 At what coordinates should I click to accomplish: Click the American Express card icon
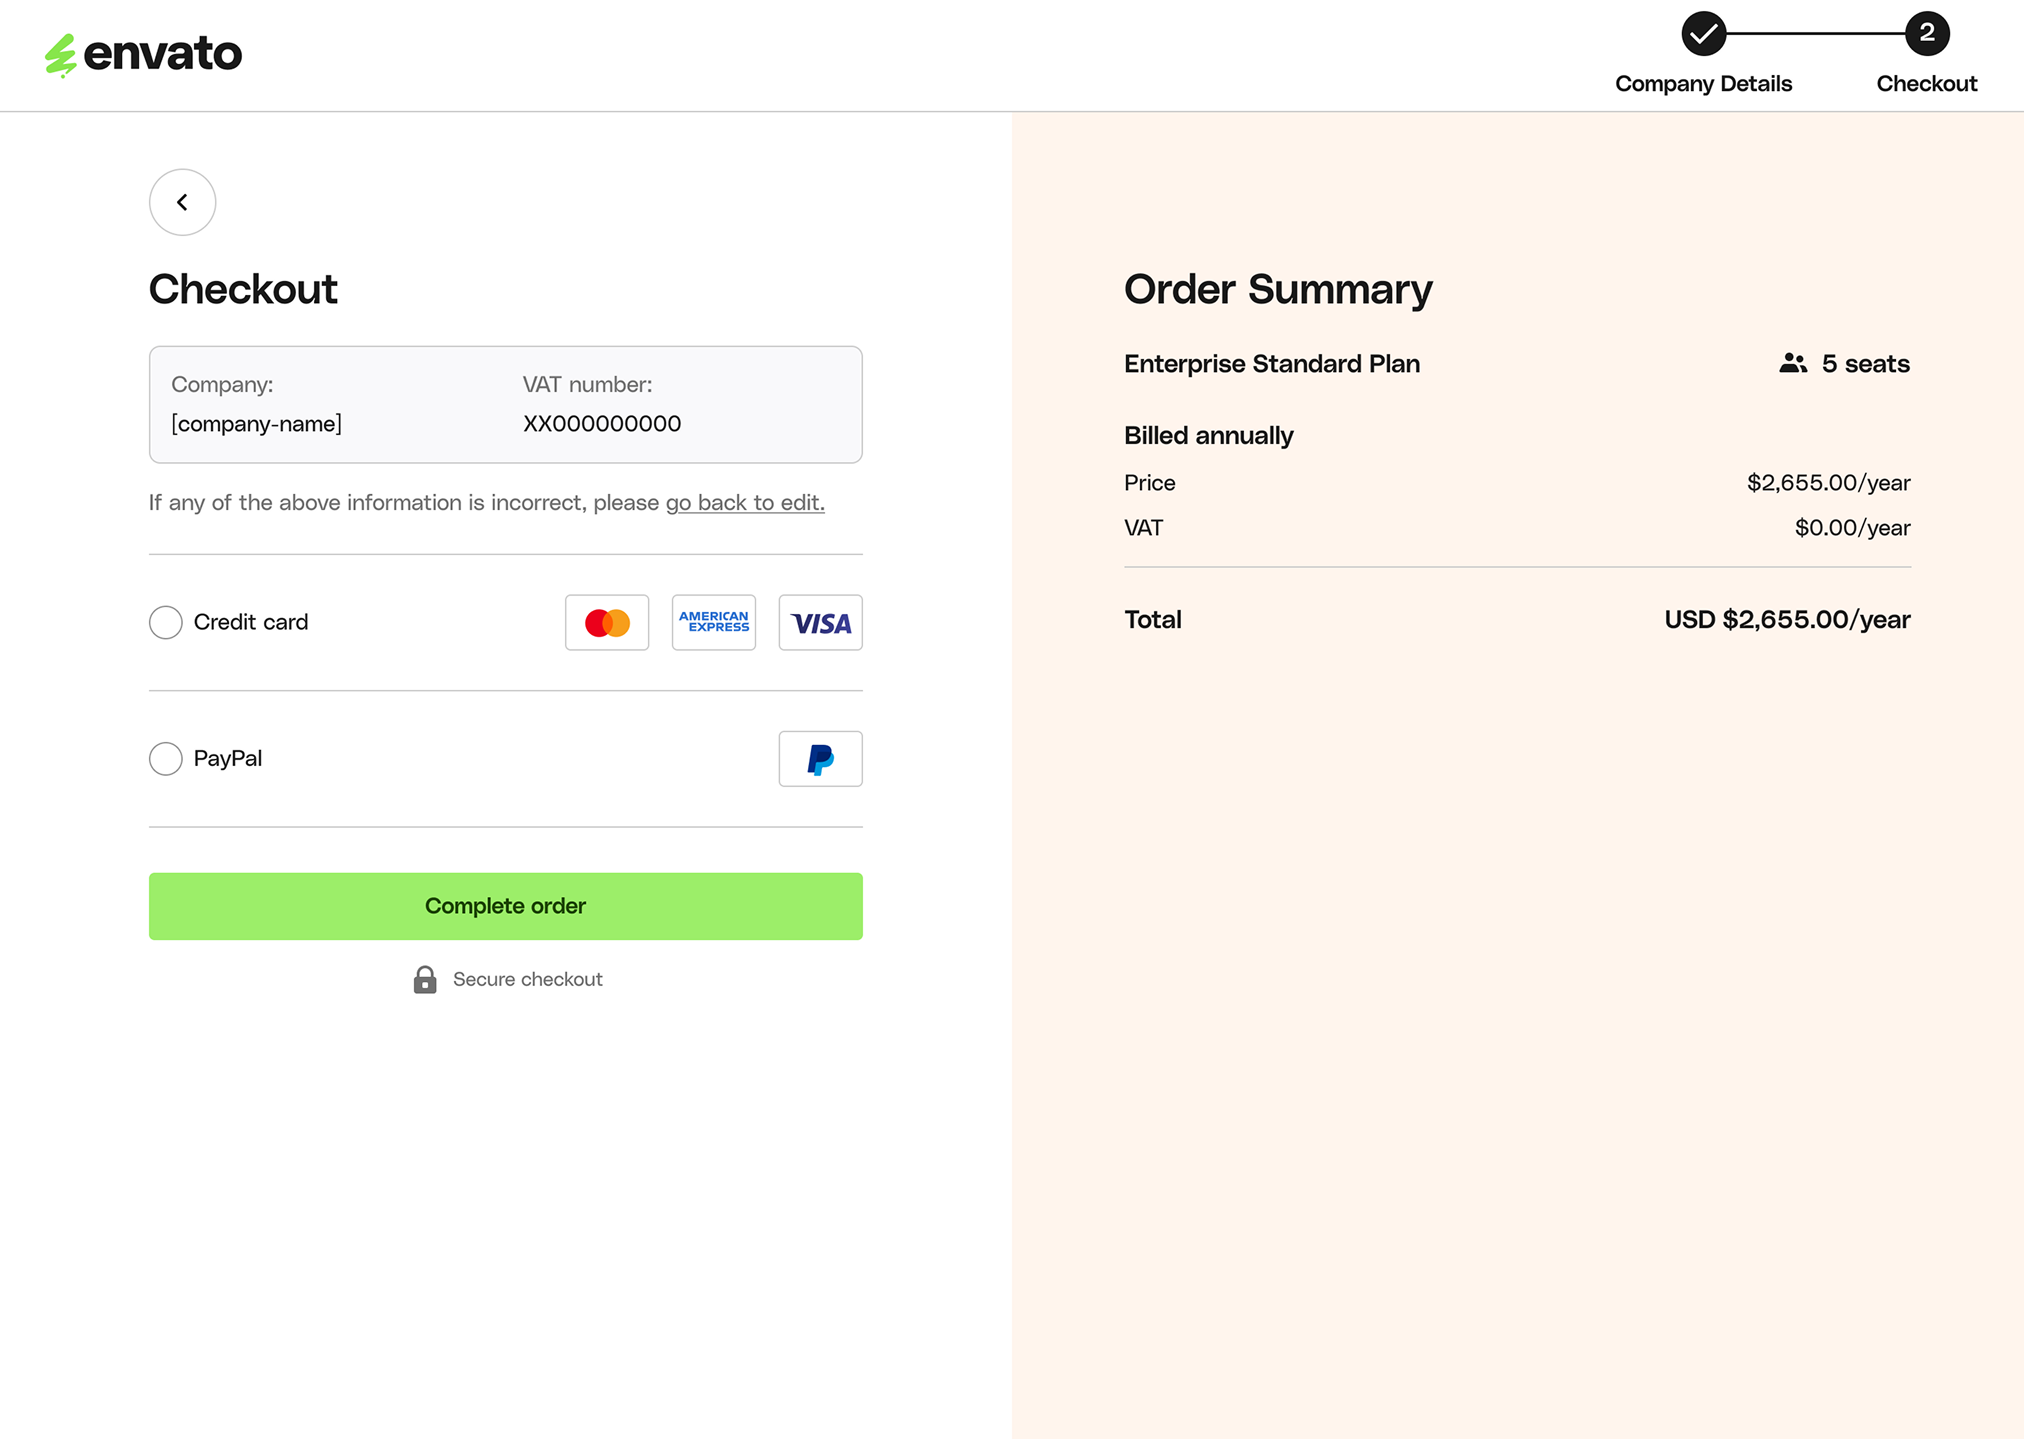[x=714, y=623]
